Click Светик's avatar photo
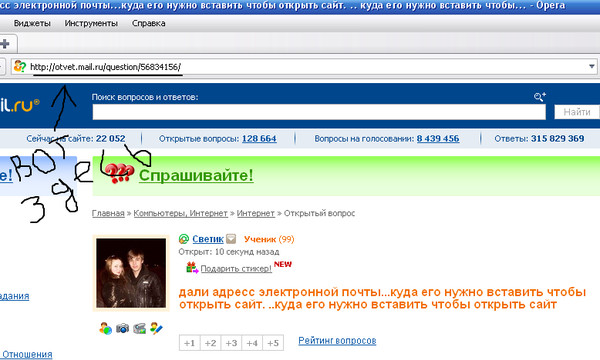This screenshot has width=600, height=360. (x=131, y=273)
